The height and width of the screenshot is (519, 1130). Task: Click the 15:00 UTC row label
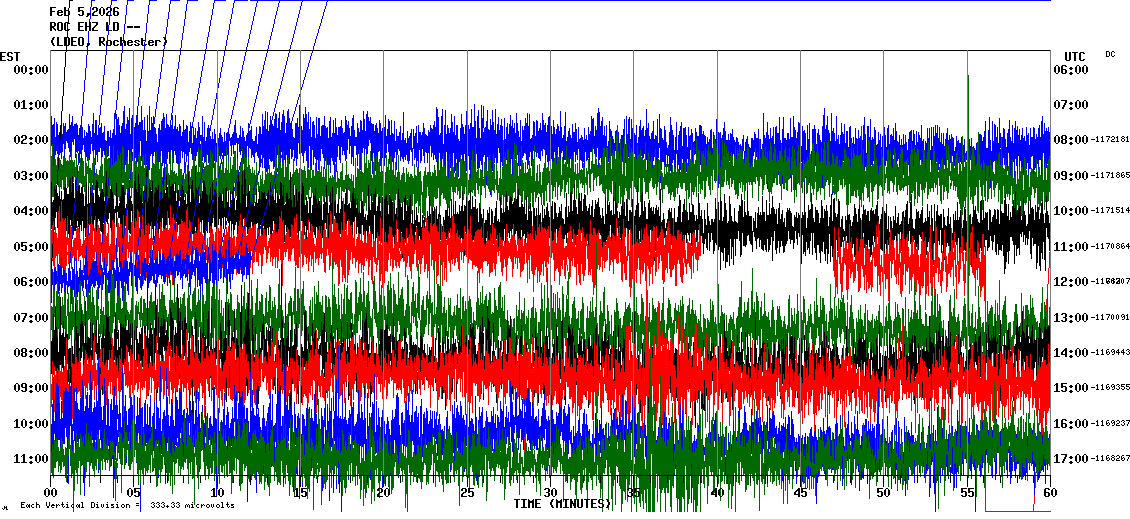click(x=1070, y=388)
